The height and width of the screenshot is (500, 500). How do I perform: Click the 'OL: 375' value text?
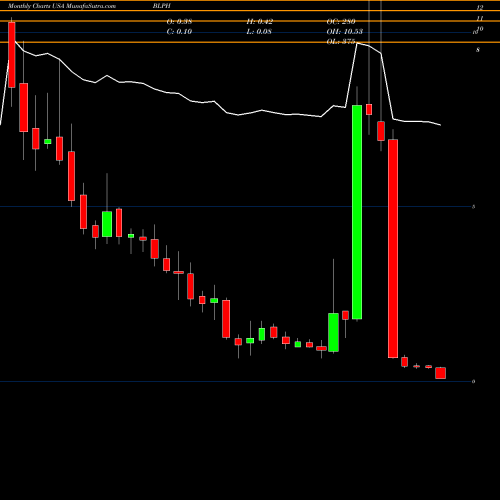341,42
